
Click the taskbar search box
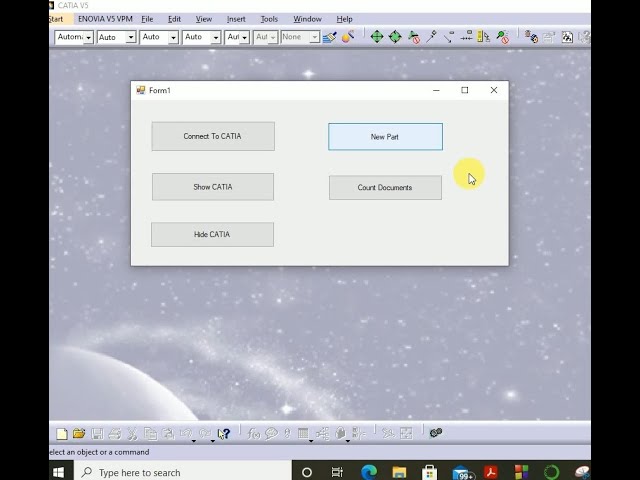point(183,472)
